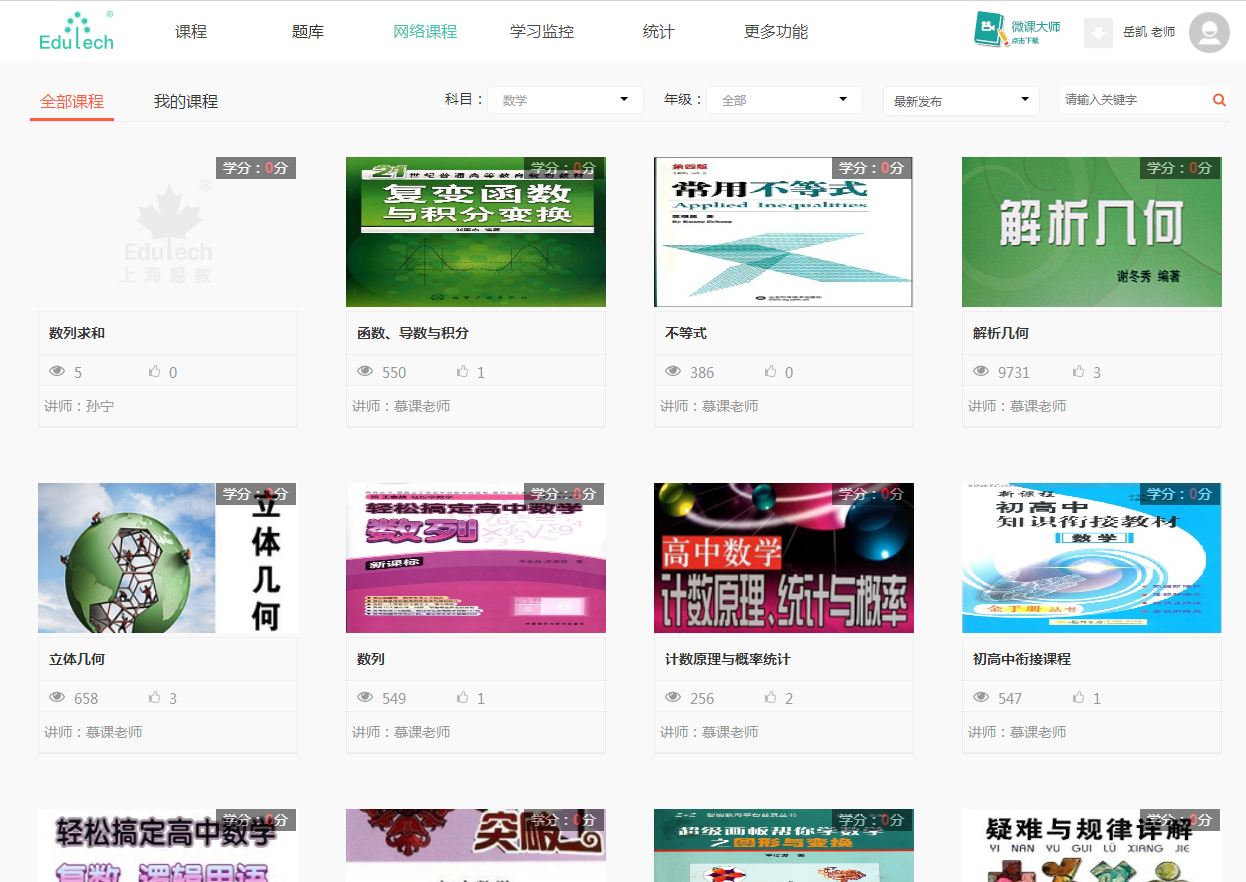Click the download arrow icon beside 岳凯 老师
The image size is (1246, 882).
pyautogui.click(x=1098, y=32)
